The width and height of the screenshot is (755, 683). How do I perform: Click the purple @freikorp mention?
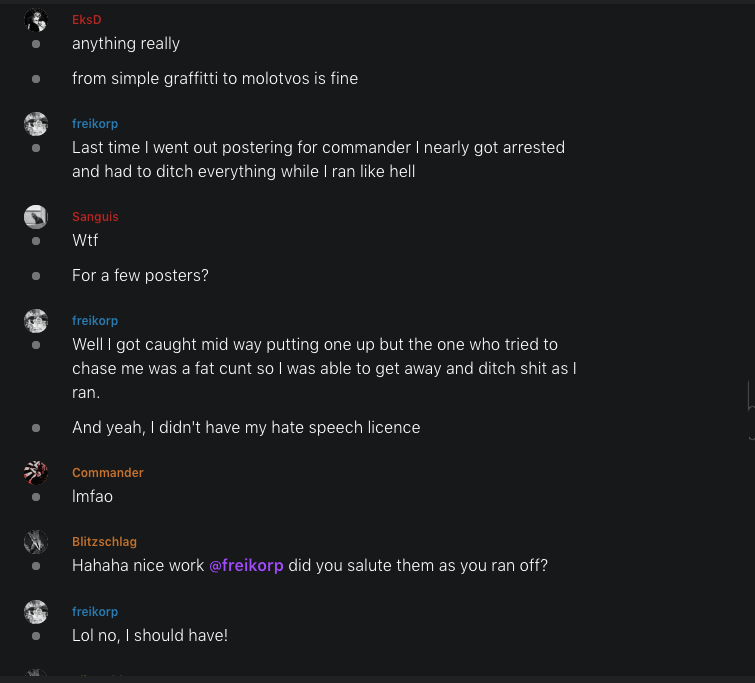pyautogui.click(x=246, y=566)
